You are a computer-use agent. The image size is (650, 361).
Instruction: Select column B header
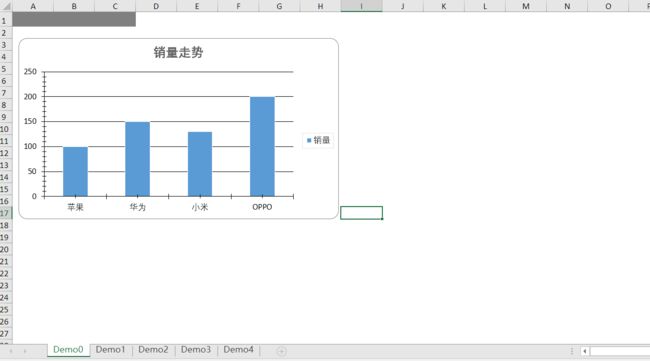pyautogui.click(x=74, y=6)
